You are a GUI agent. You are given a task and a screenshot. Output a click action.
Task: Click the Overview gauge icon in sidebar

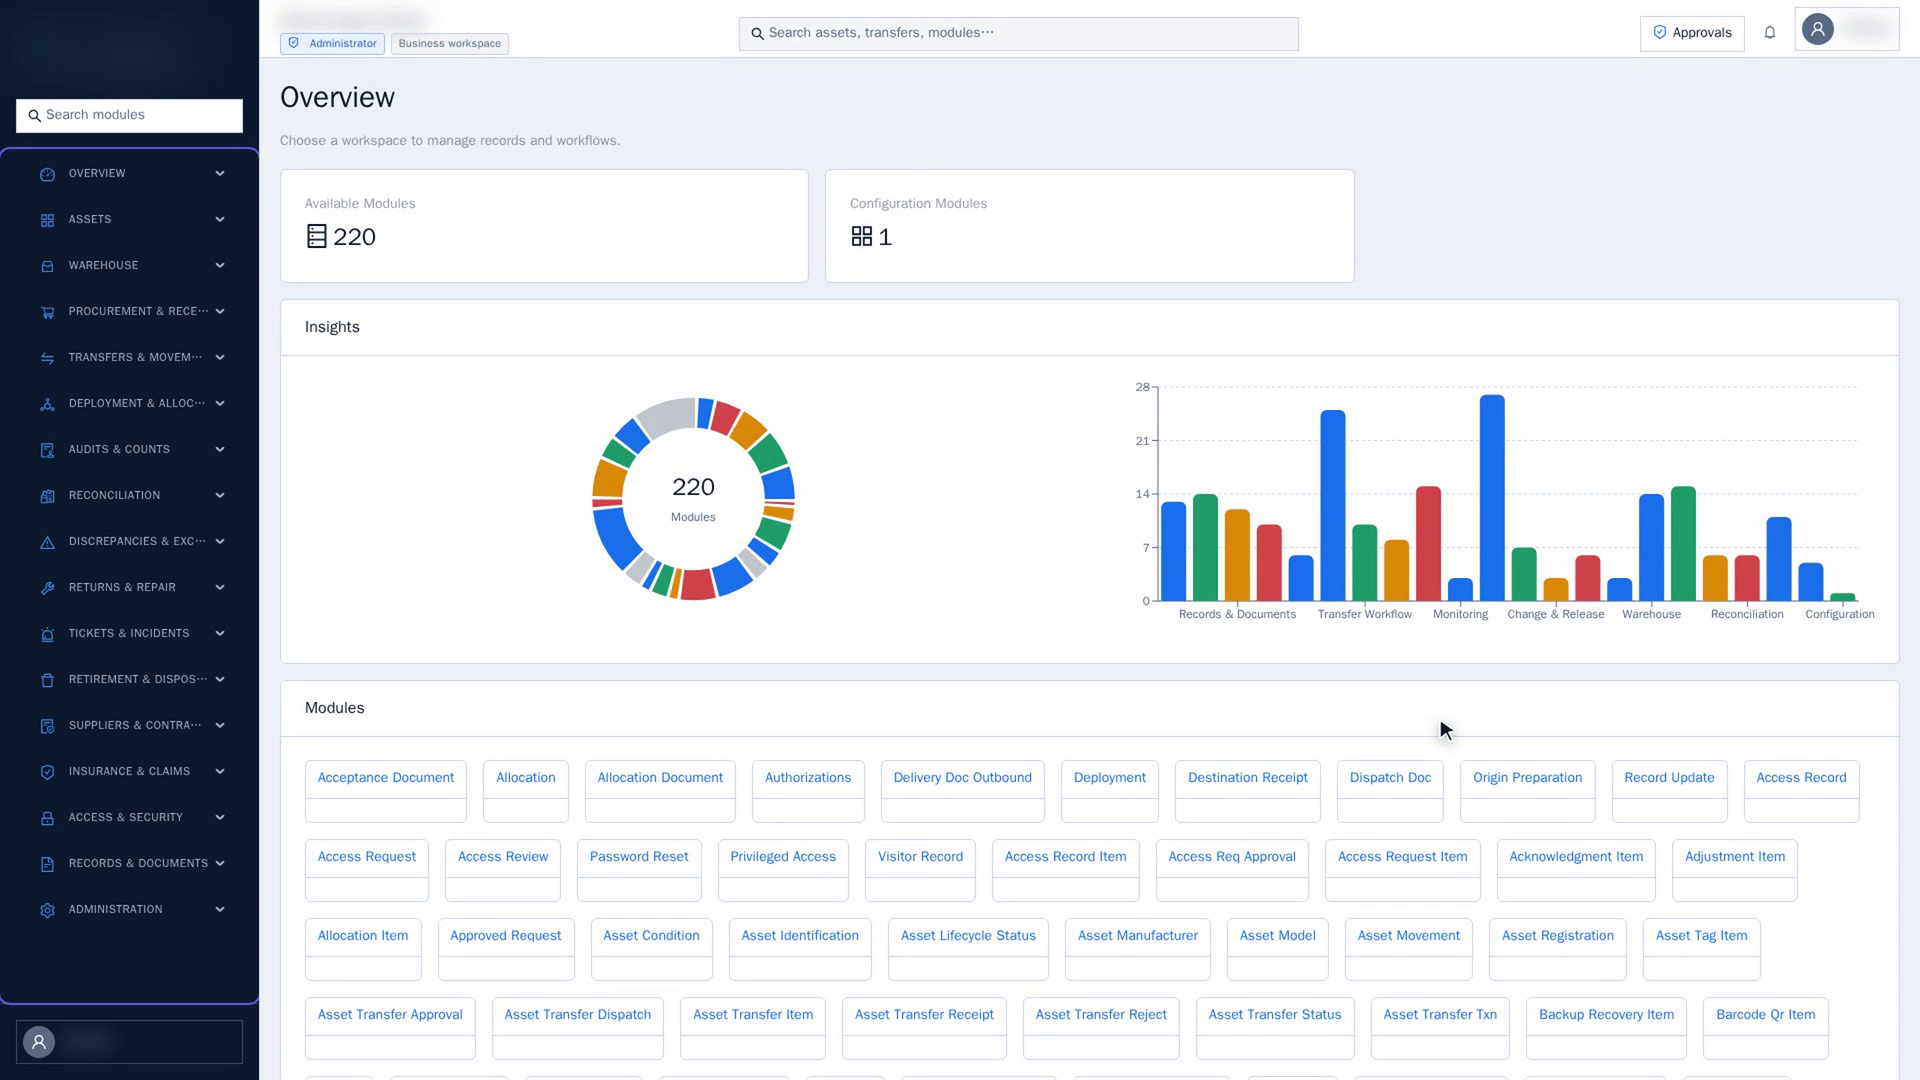(47, 174)
